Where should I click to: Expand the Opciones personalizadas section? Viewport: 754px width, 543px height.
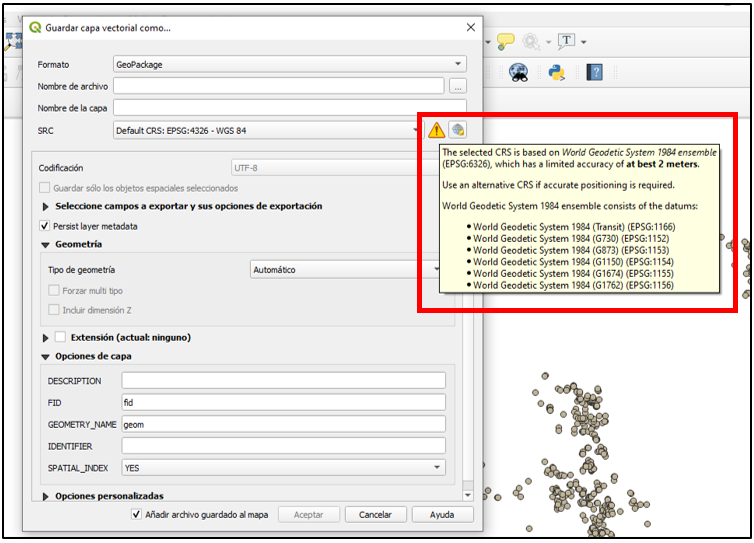click(x=46, y=496)
